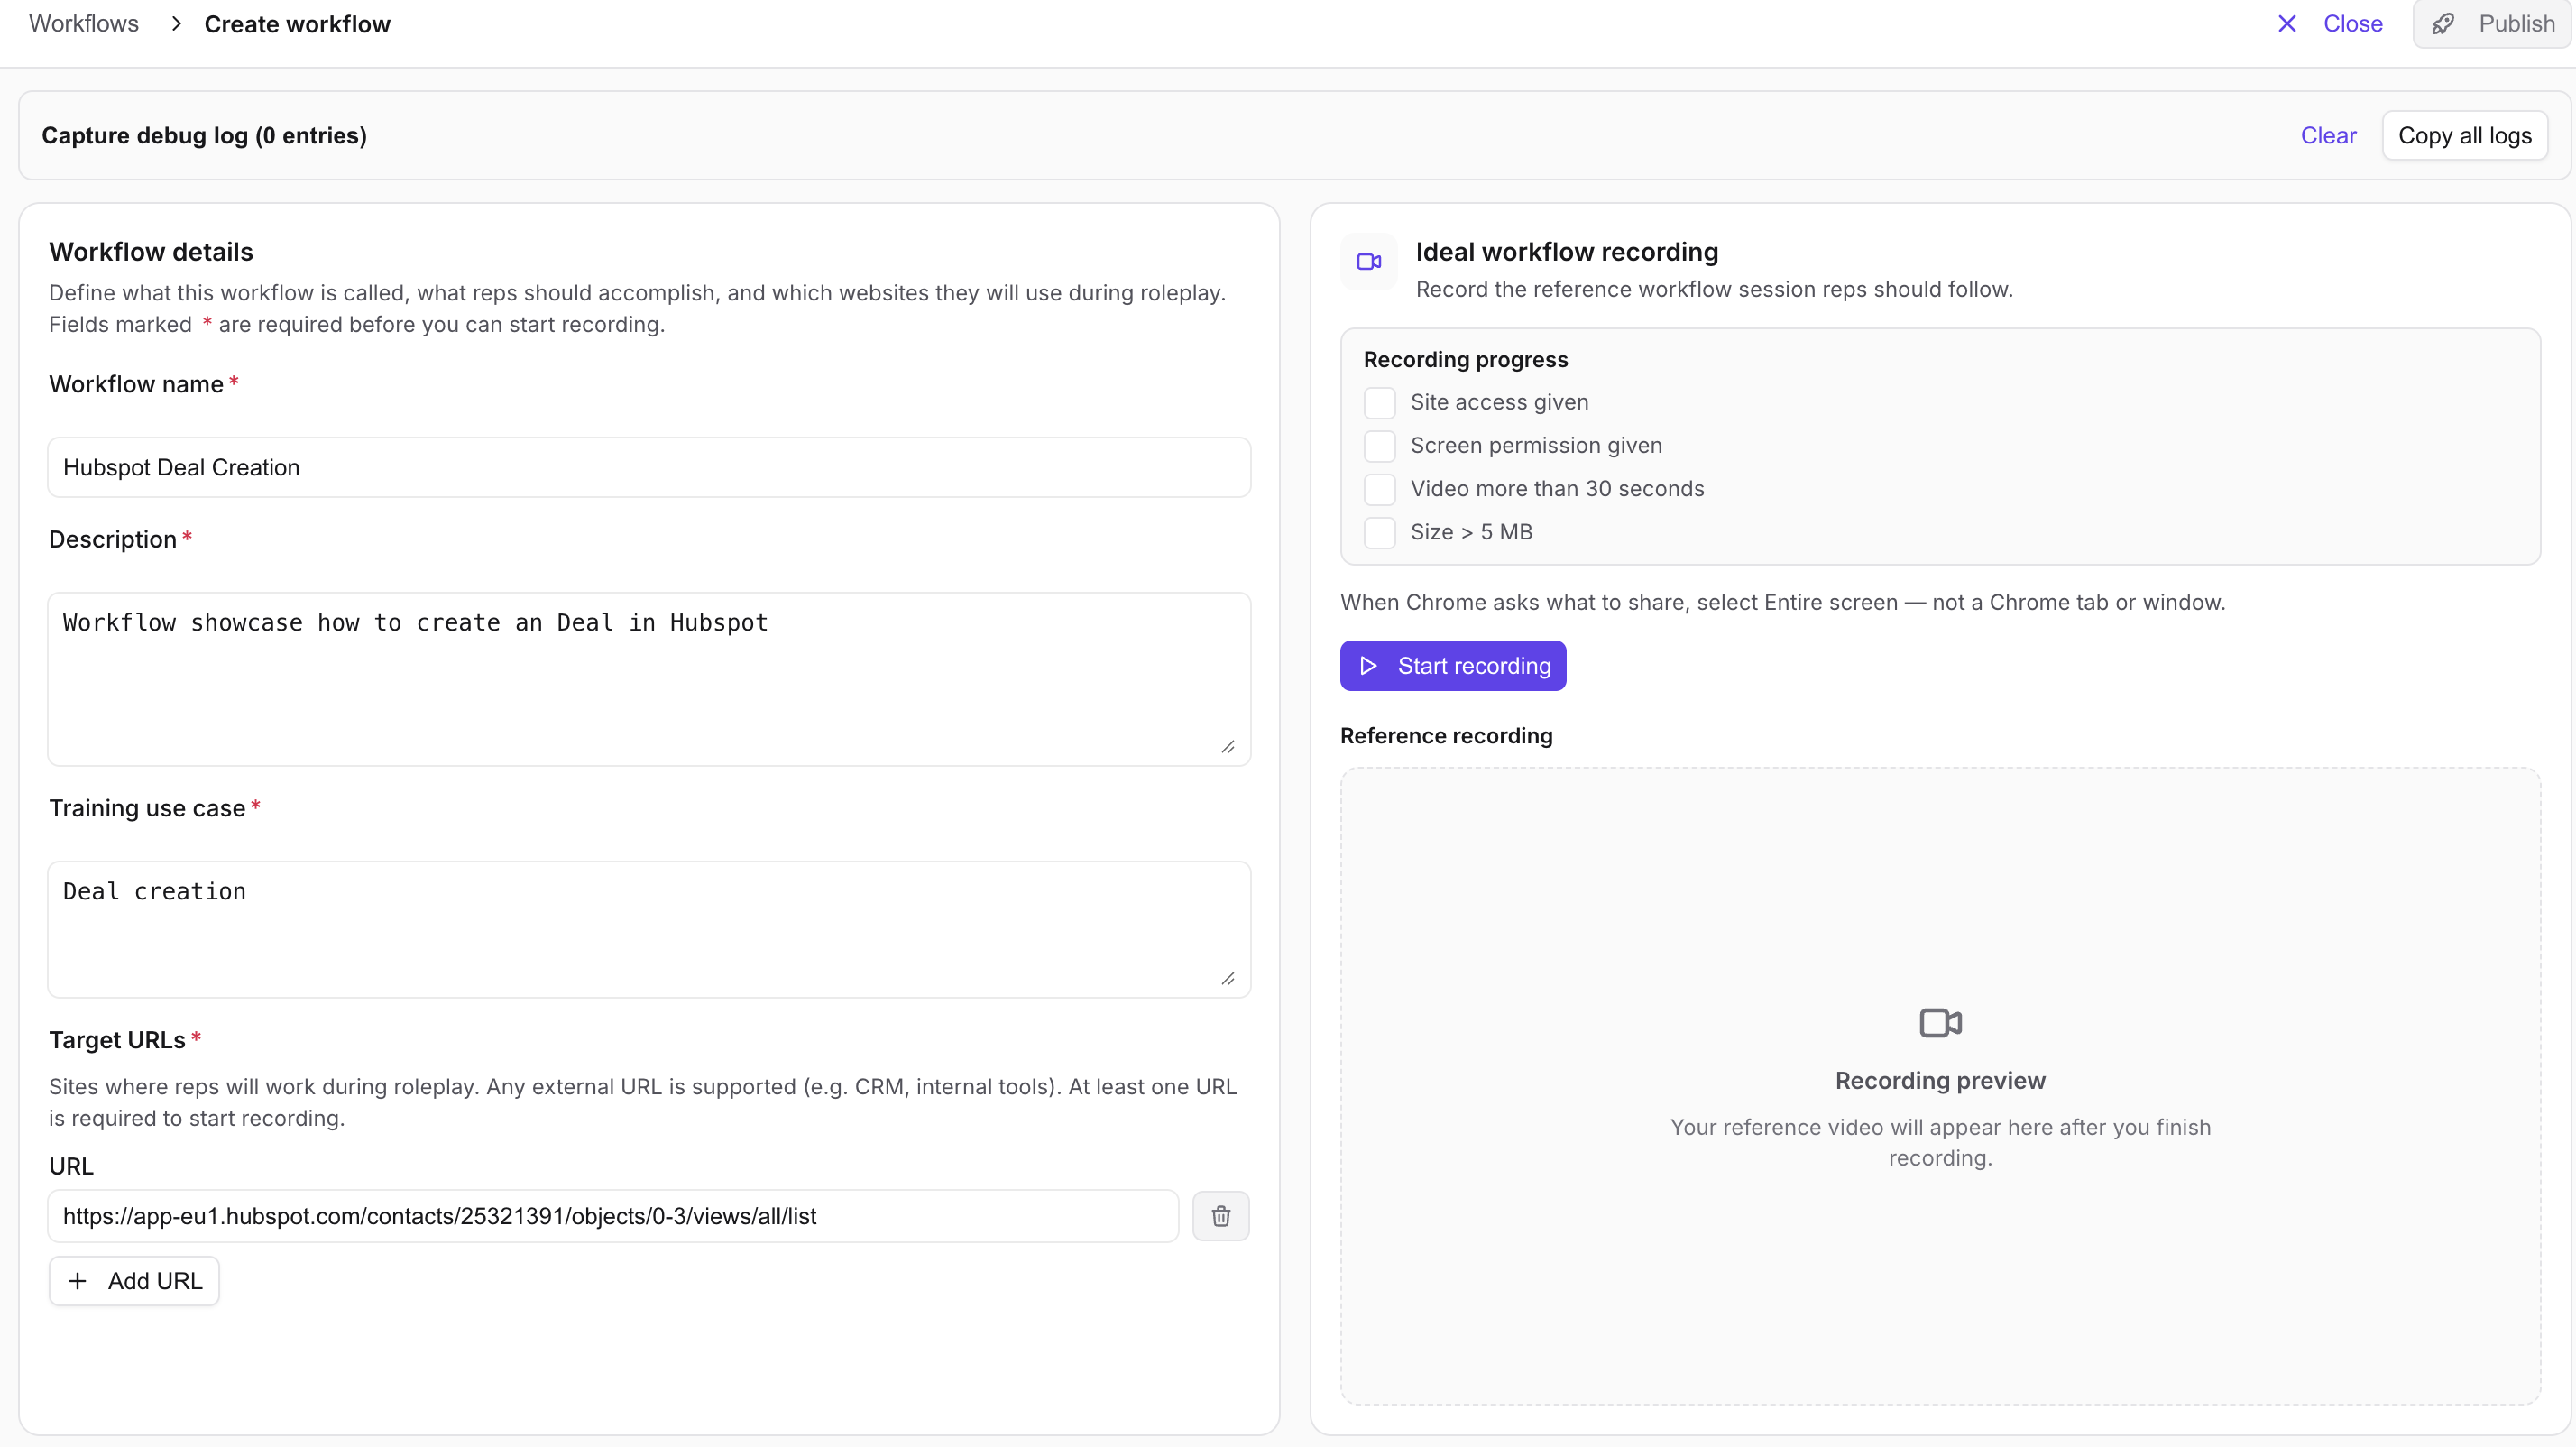Click the Target URLs label
This screenshot has width=2576, height=1447.
click(117, 1040)
